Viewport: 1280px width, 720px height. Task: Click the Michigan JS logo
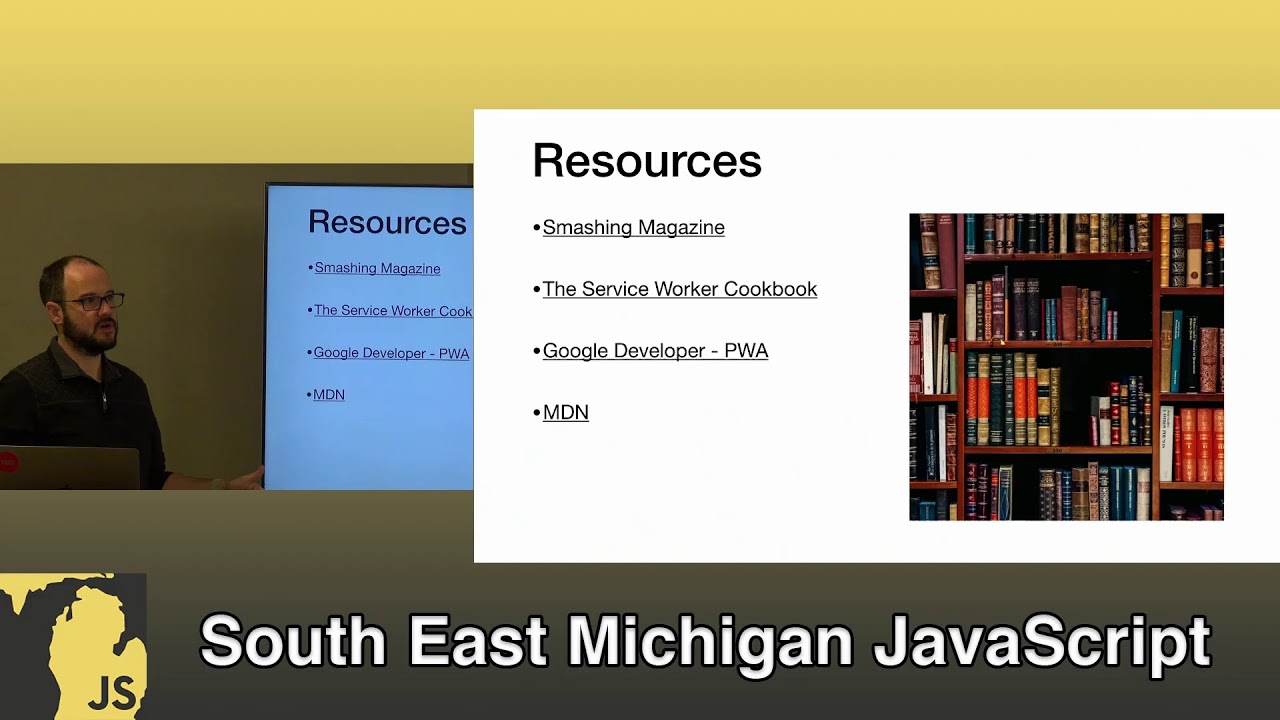73,646
